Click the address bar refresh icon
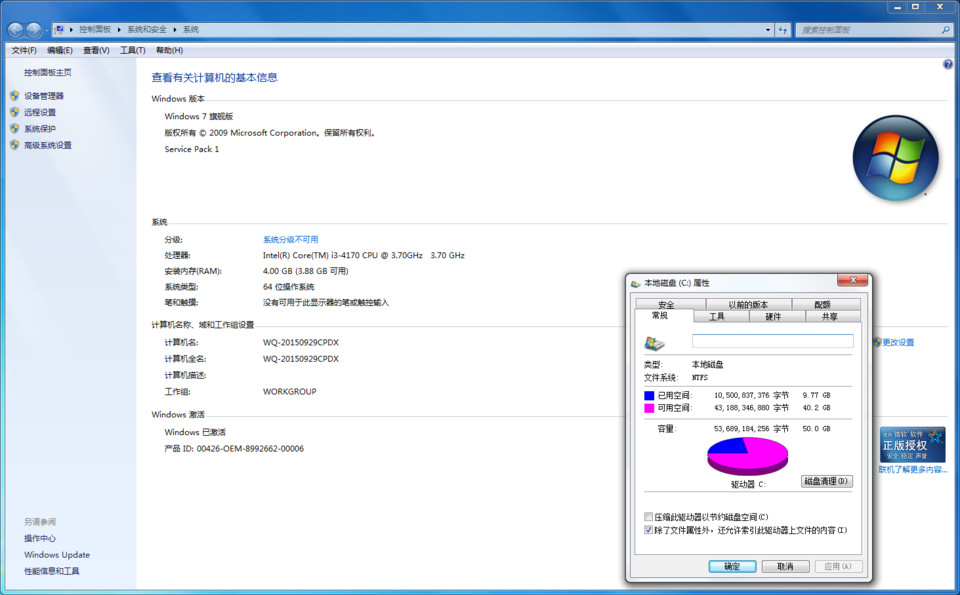 point(782,29)
